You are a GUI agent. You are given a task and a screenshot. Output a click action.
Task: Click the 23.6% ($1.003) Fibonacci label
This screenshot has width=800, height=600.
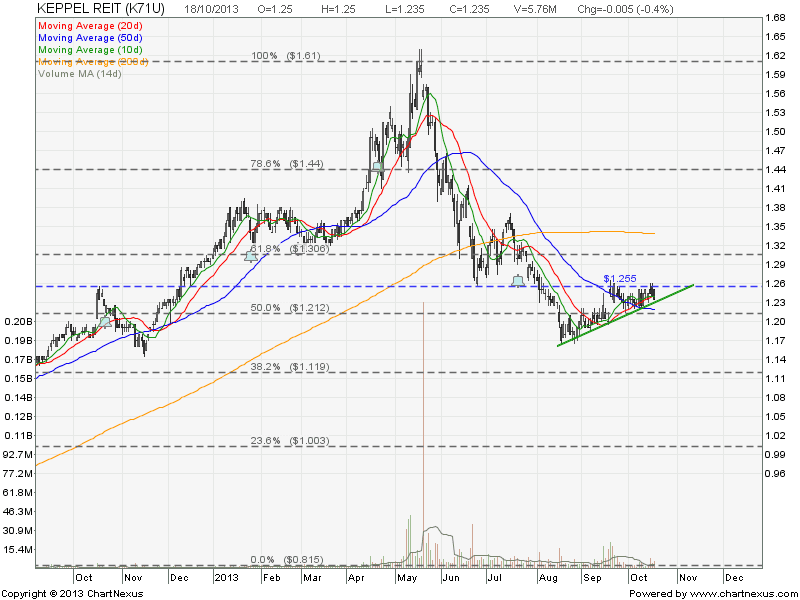tap(290, 440)
